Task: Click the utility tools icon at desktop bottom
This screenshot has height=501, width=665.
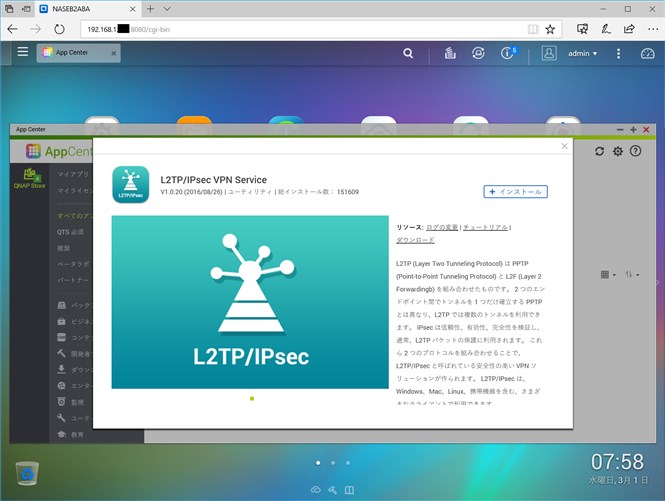Action: pyautogui.click(x=332, y=490)
